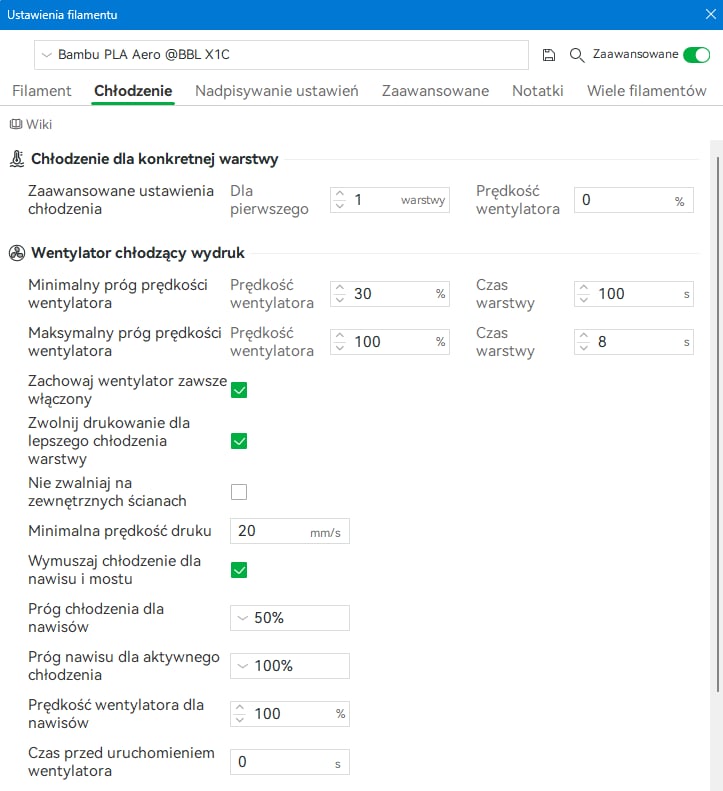Image resolution: width=723 pixels, height=791 pixels.
Task: Close the Ustawienia filamentu dialog
Action: pyautogui.click(x=710, y=14)
